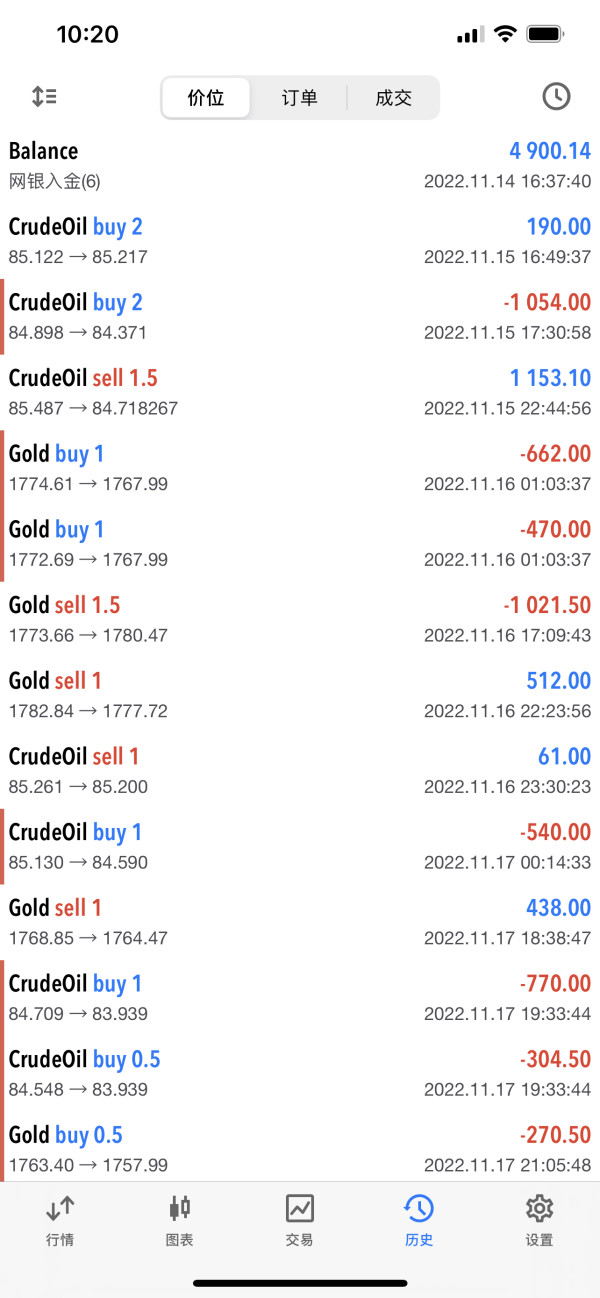Open the Gold sell 1.5 losing trade

click(300, 619)
